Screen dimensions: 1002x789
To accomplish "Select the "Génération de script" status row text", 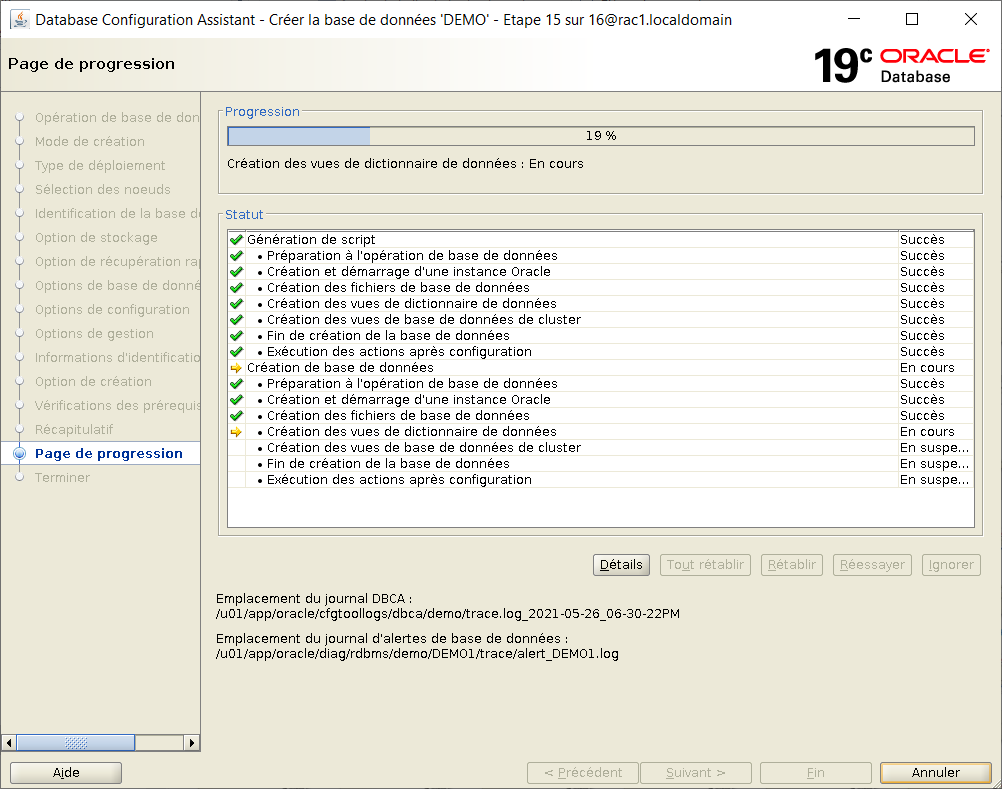I will [311, 240].
